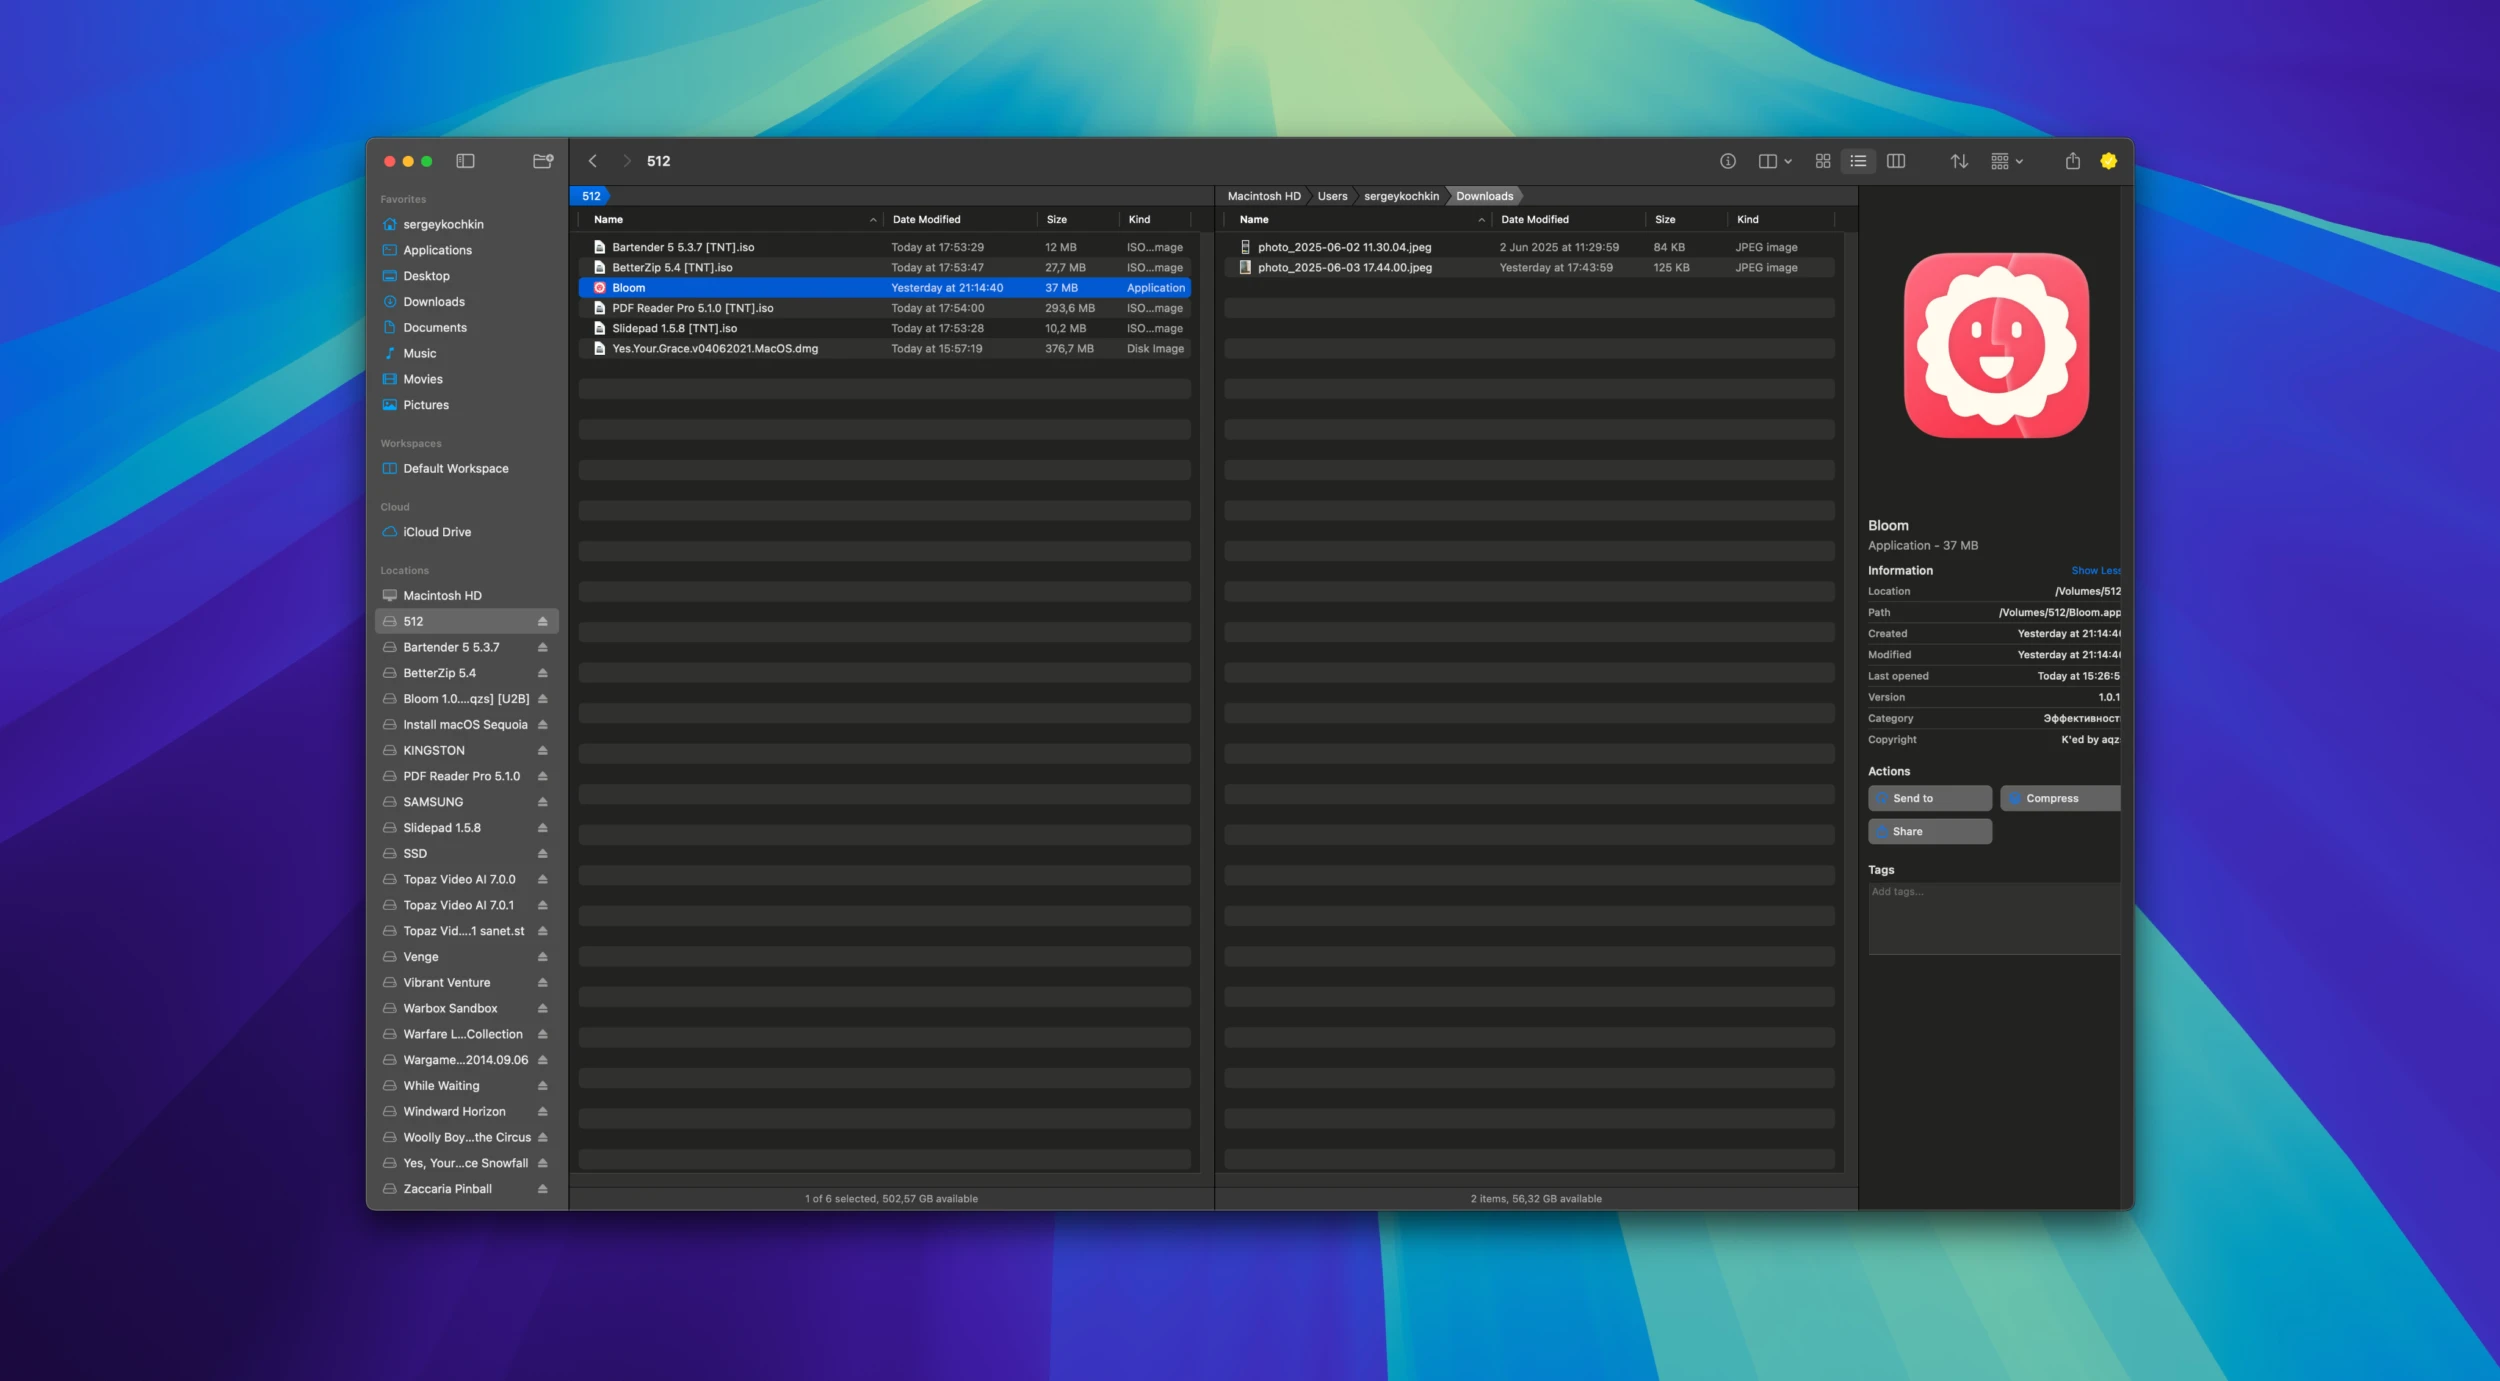Open the split view layout dropdown
2500x1381 pixels.
[x=1786, y=160]
